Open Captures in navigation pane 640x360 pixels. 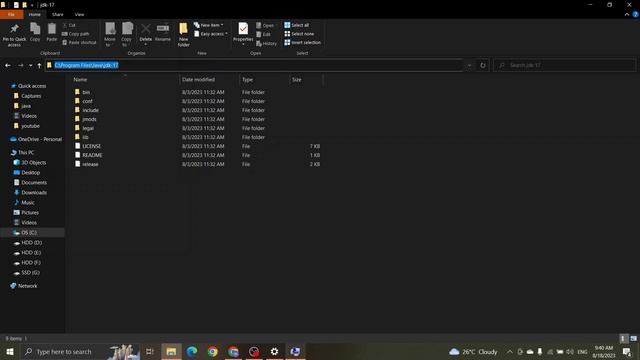coord(31,96)
